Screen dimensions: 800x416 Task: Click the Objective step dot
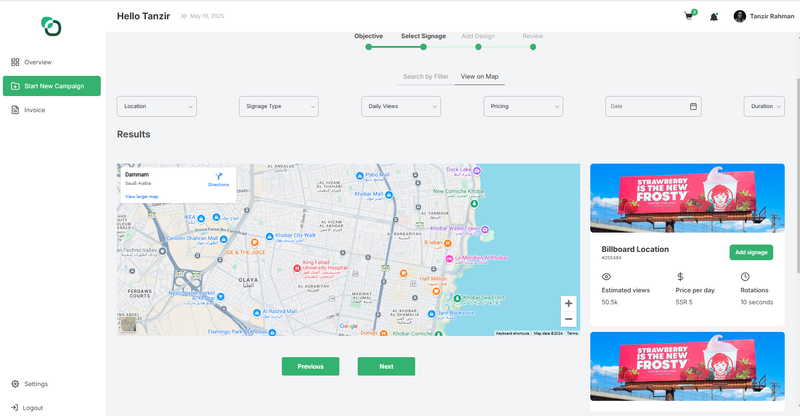(368, 47)
